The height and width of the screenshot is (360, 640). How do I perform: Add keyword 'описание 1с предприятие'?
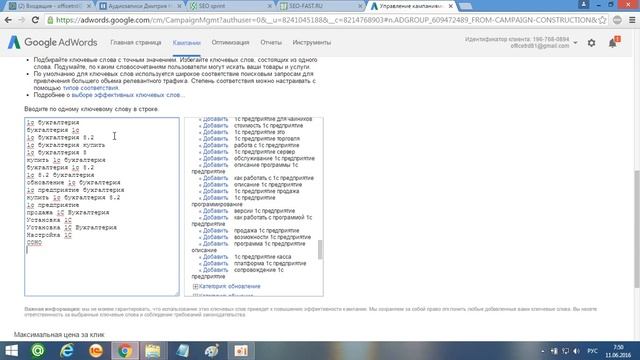tap(215, 184)
